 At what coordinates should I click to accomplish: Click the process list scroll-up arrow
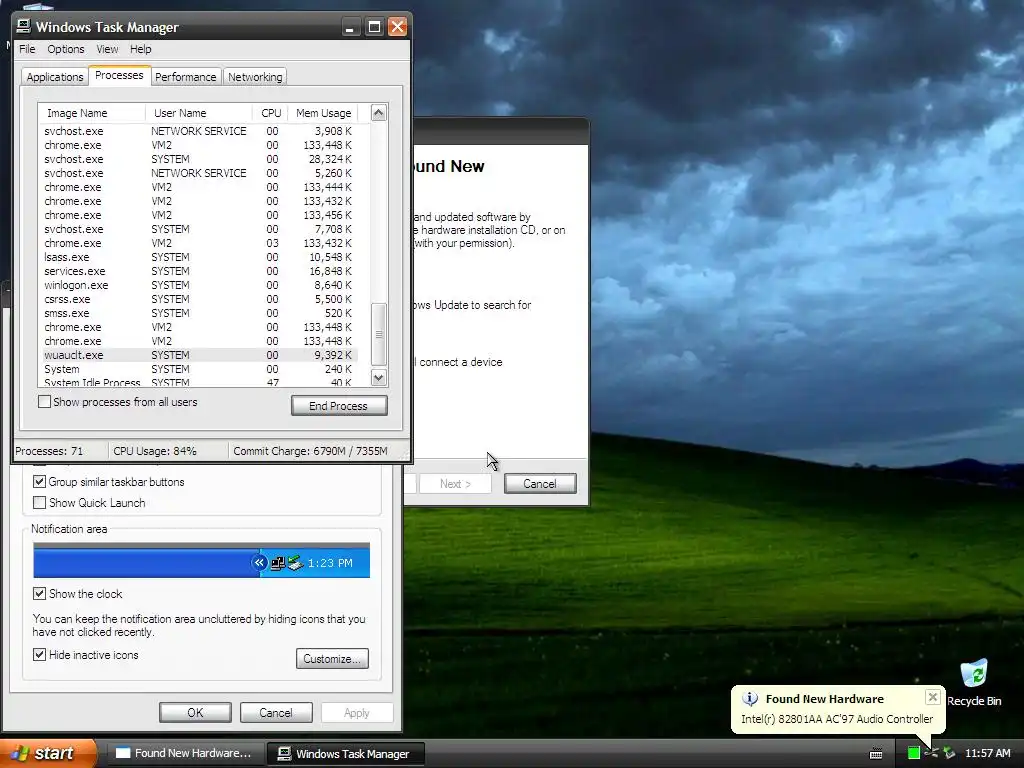point(379,112)
